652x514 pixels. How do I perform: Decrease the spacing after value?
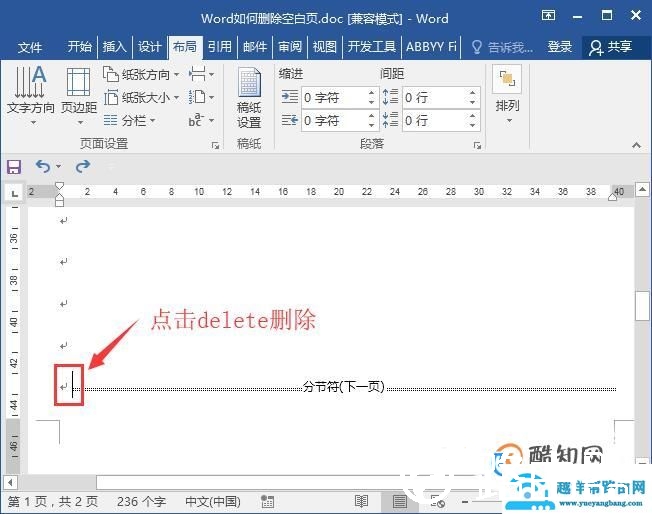(473, 126)
